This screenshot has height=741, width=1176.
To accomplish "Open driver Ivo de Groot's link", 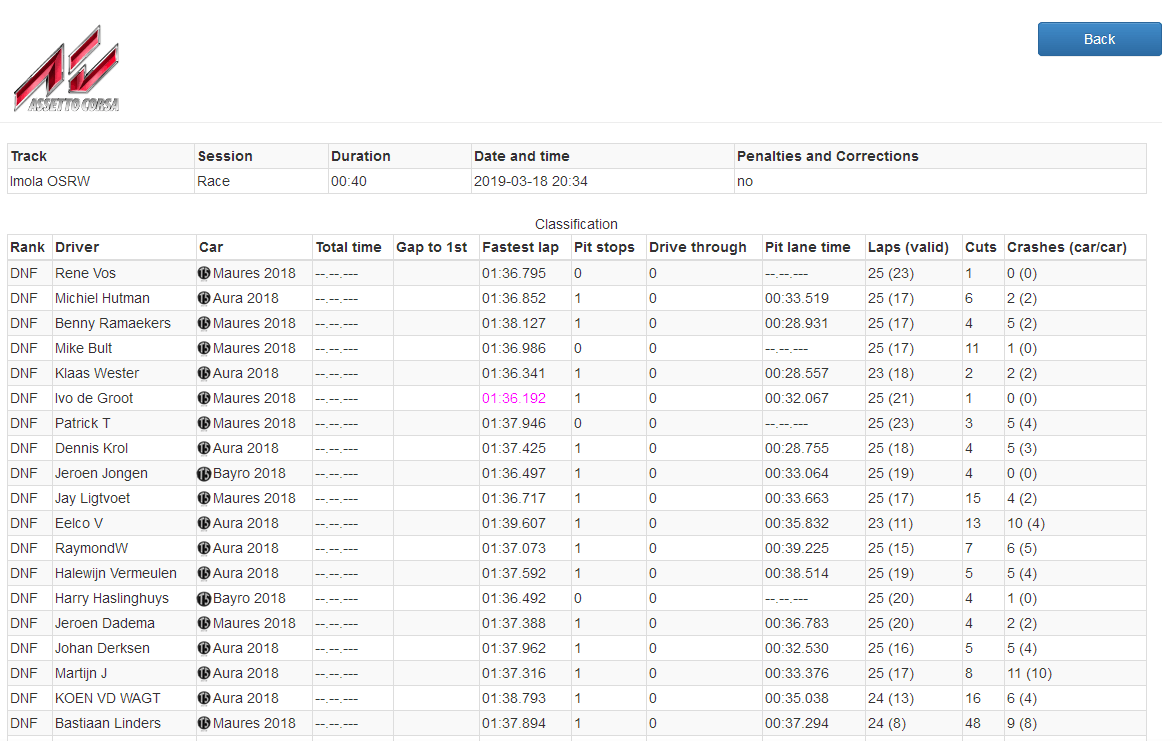I will 94,398.
